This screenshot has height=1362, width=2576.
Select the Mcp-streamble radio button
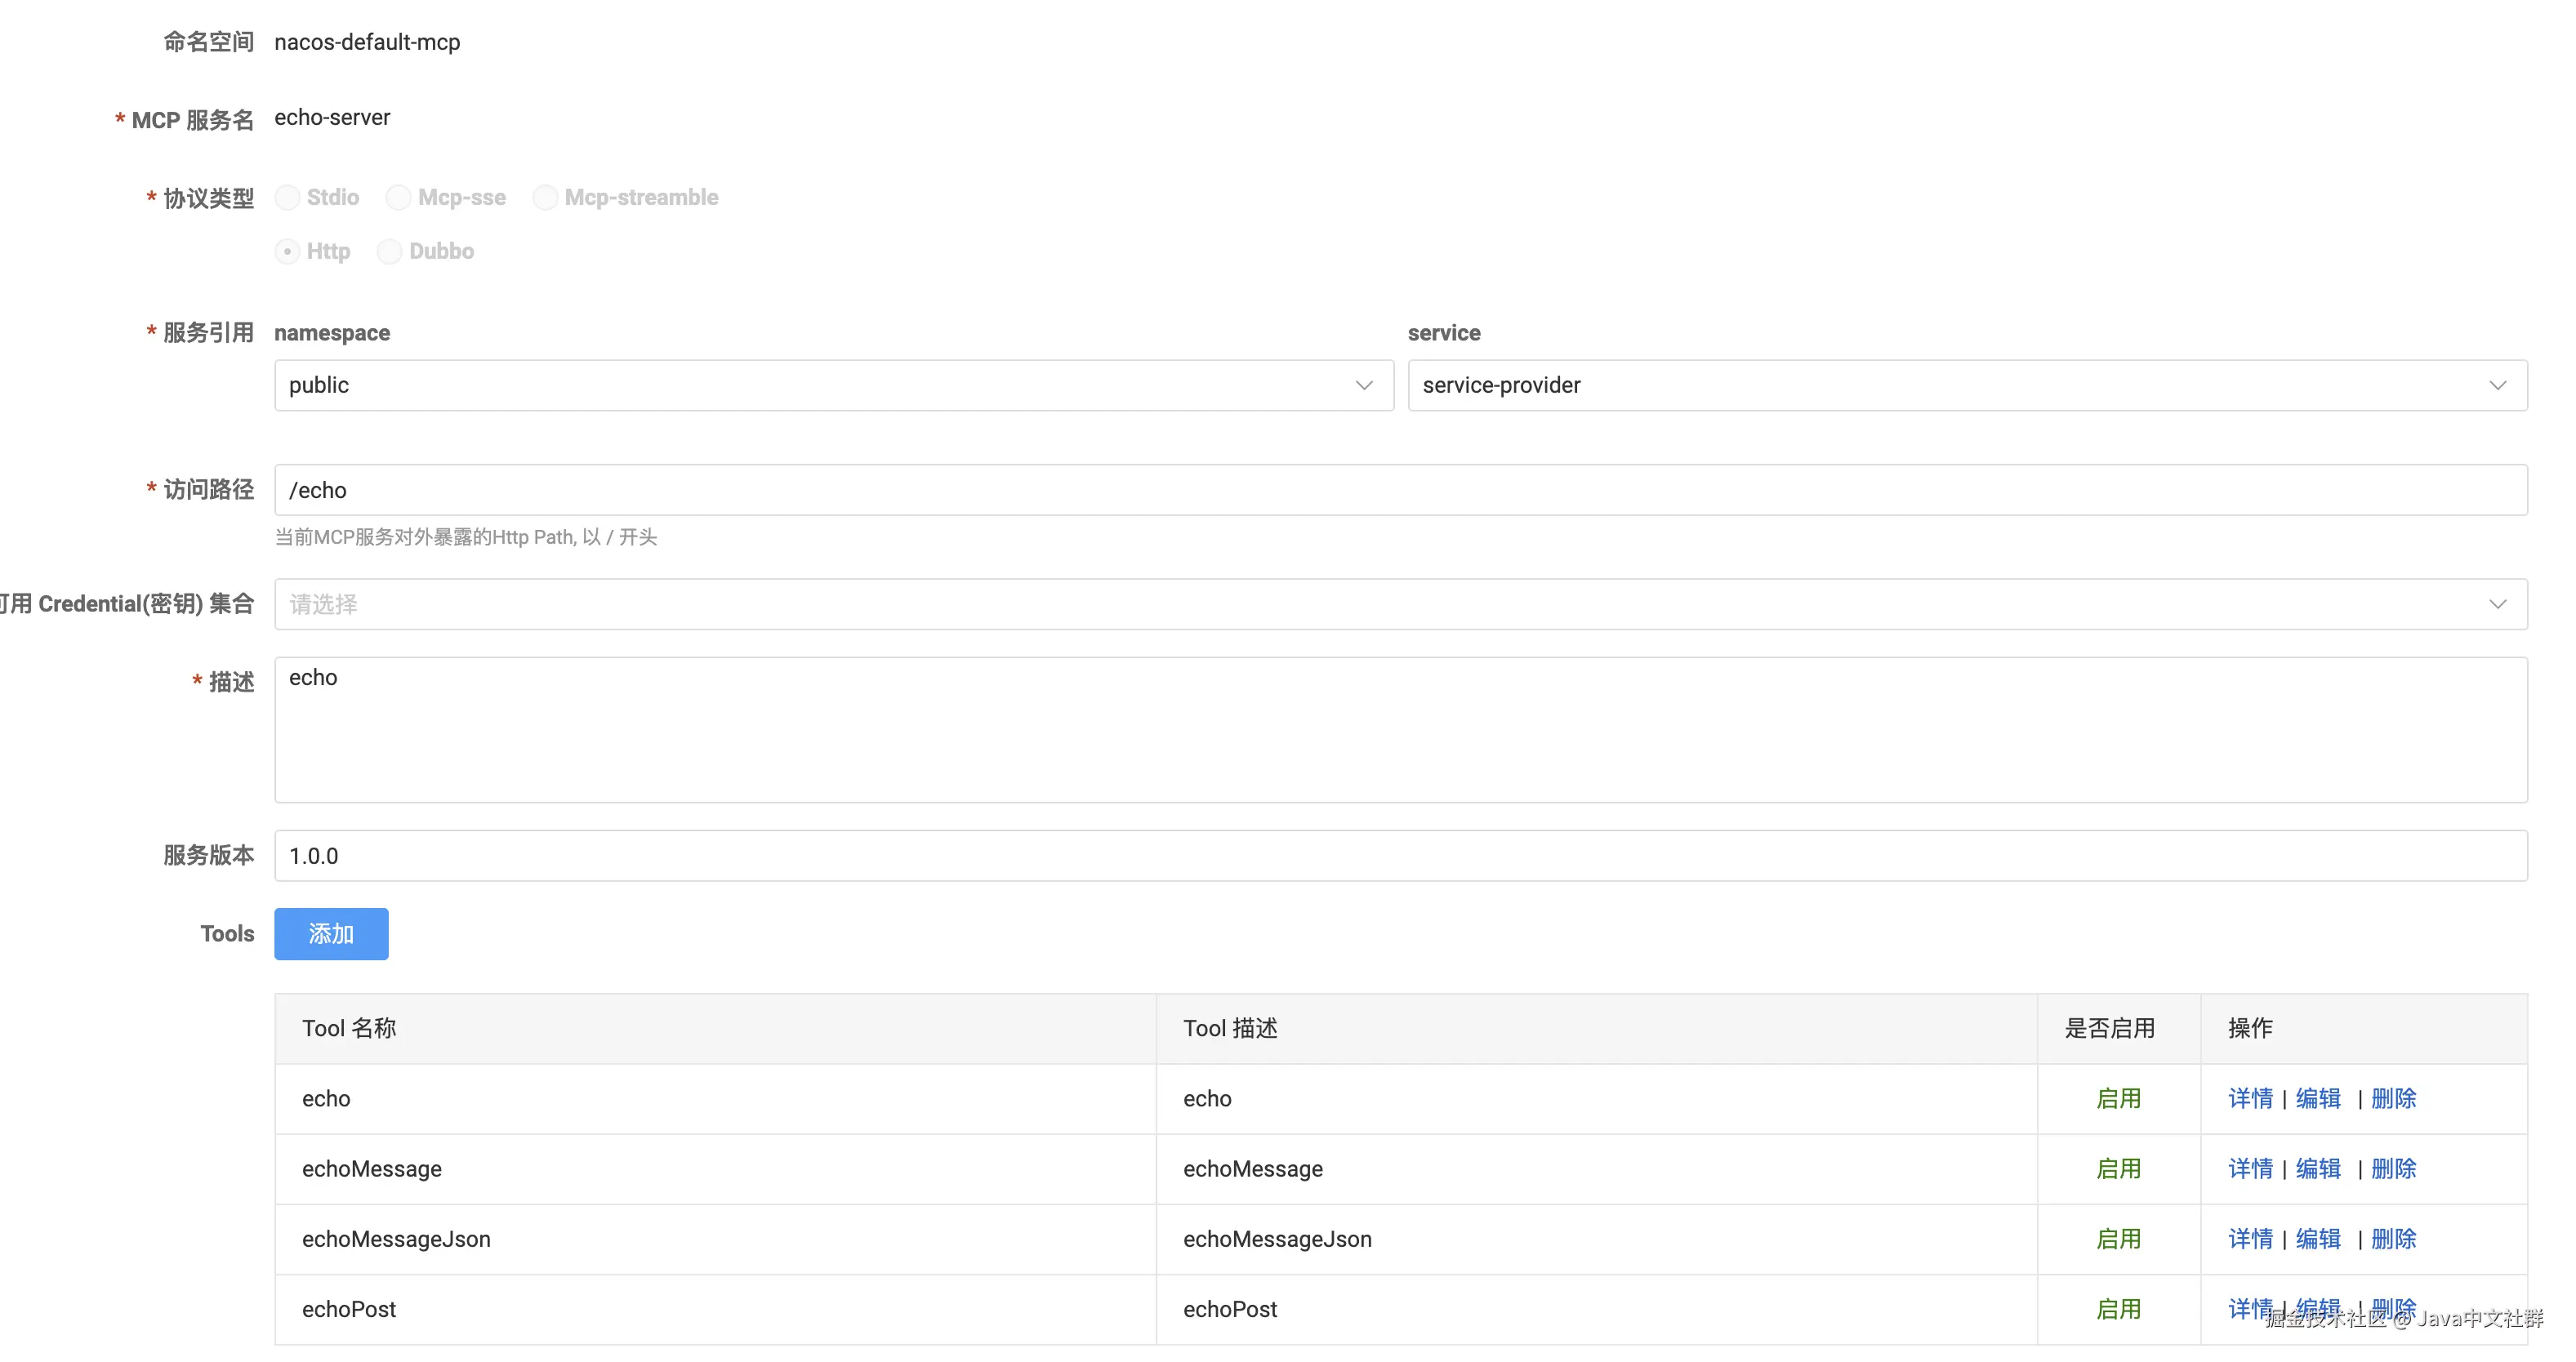coord(546,197)
